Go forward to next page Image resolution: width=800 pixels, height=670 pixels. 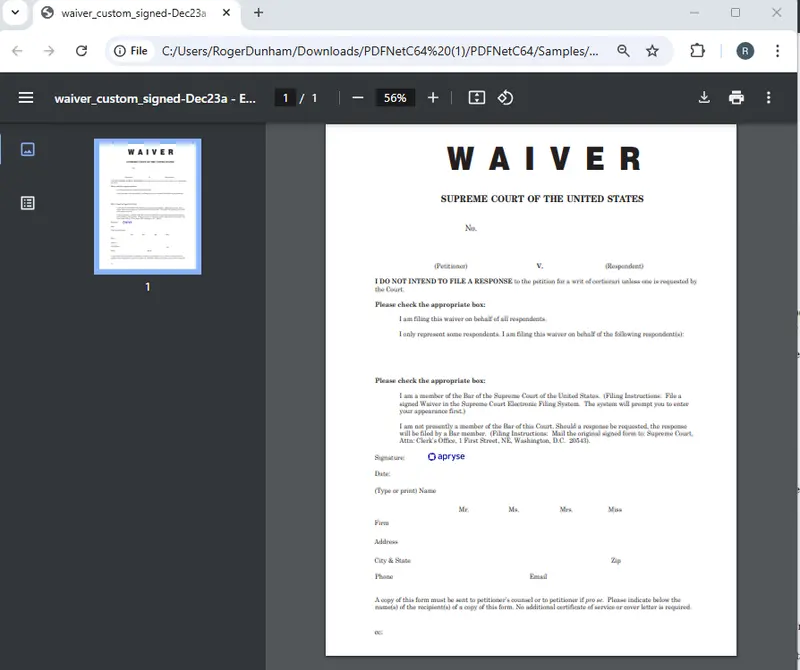coord(49,51)
